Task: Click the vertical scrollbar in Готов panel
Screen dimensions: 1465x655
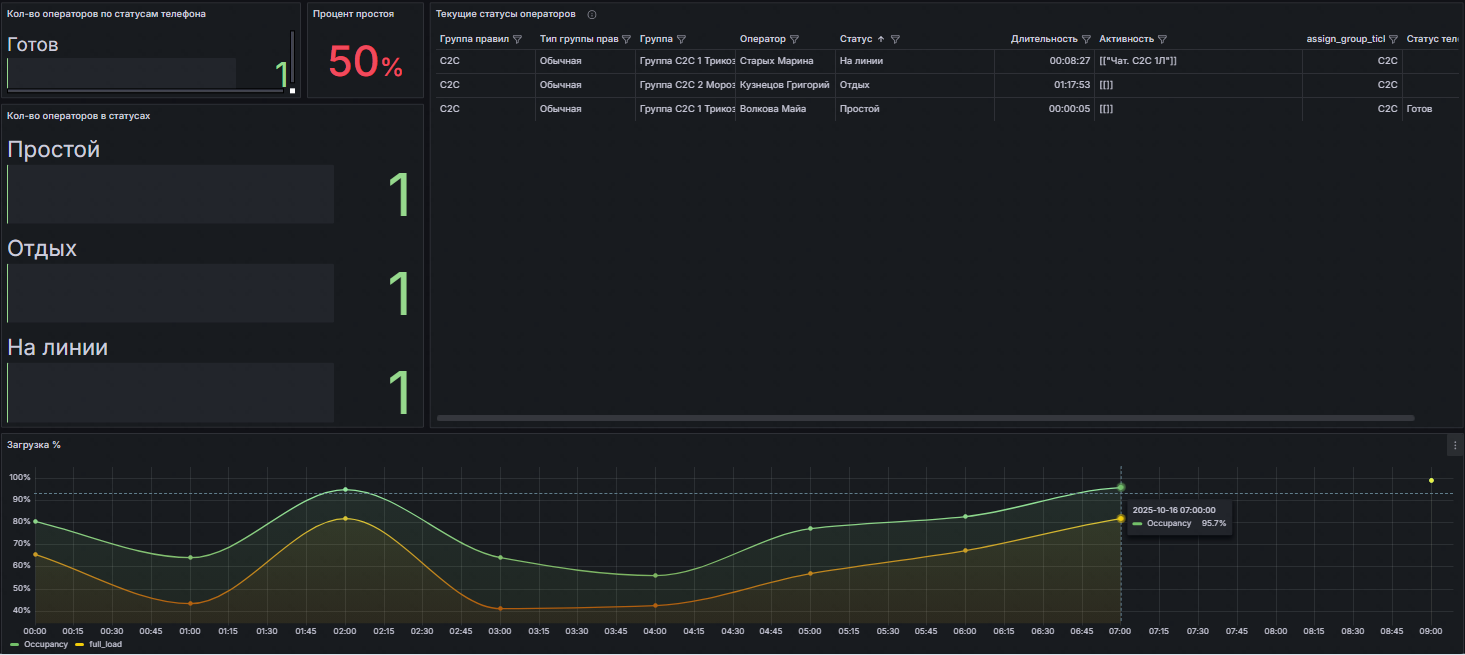Action: [292, 58]
